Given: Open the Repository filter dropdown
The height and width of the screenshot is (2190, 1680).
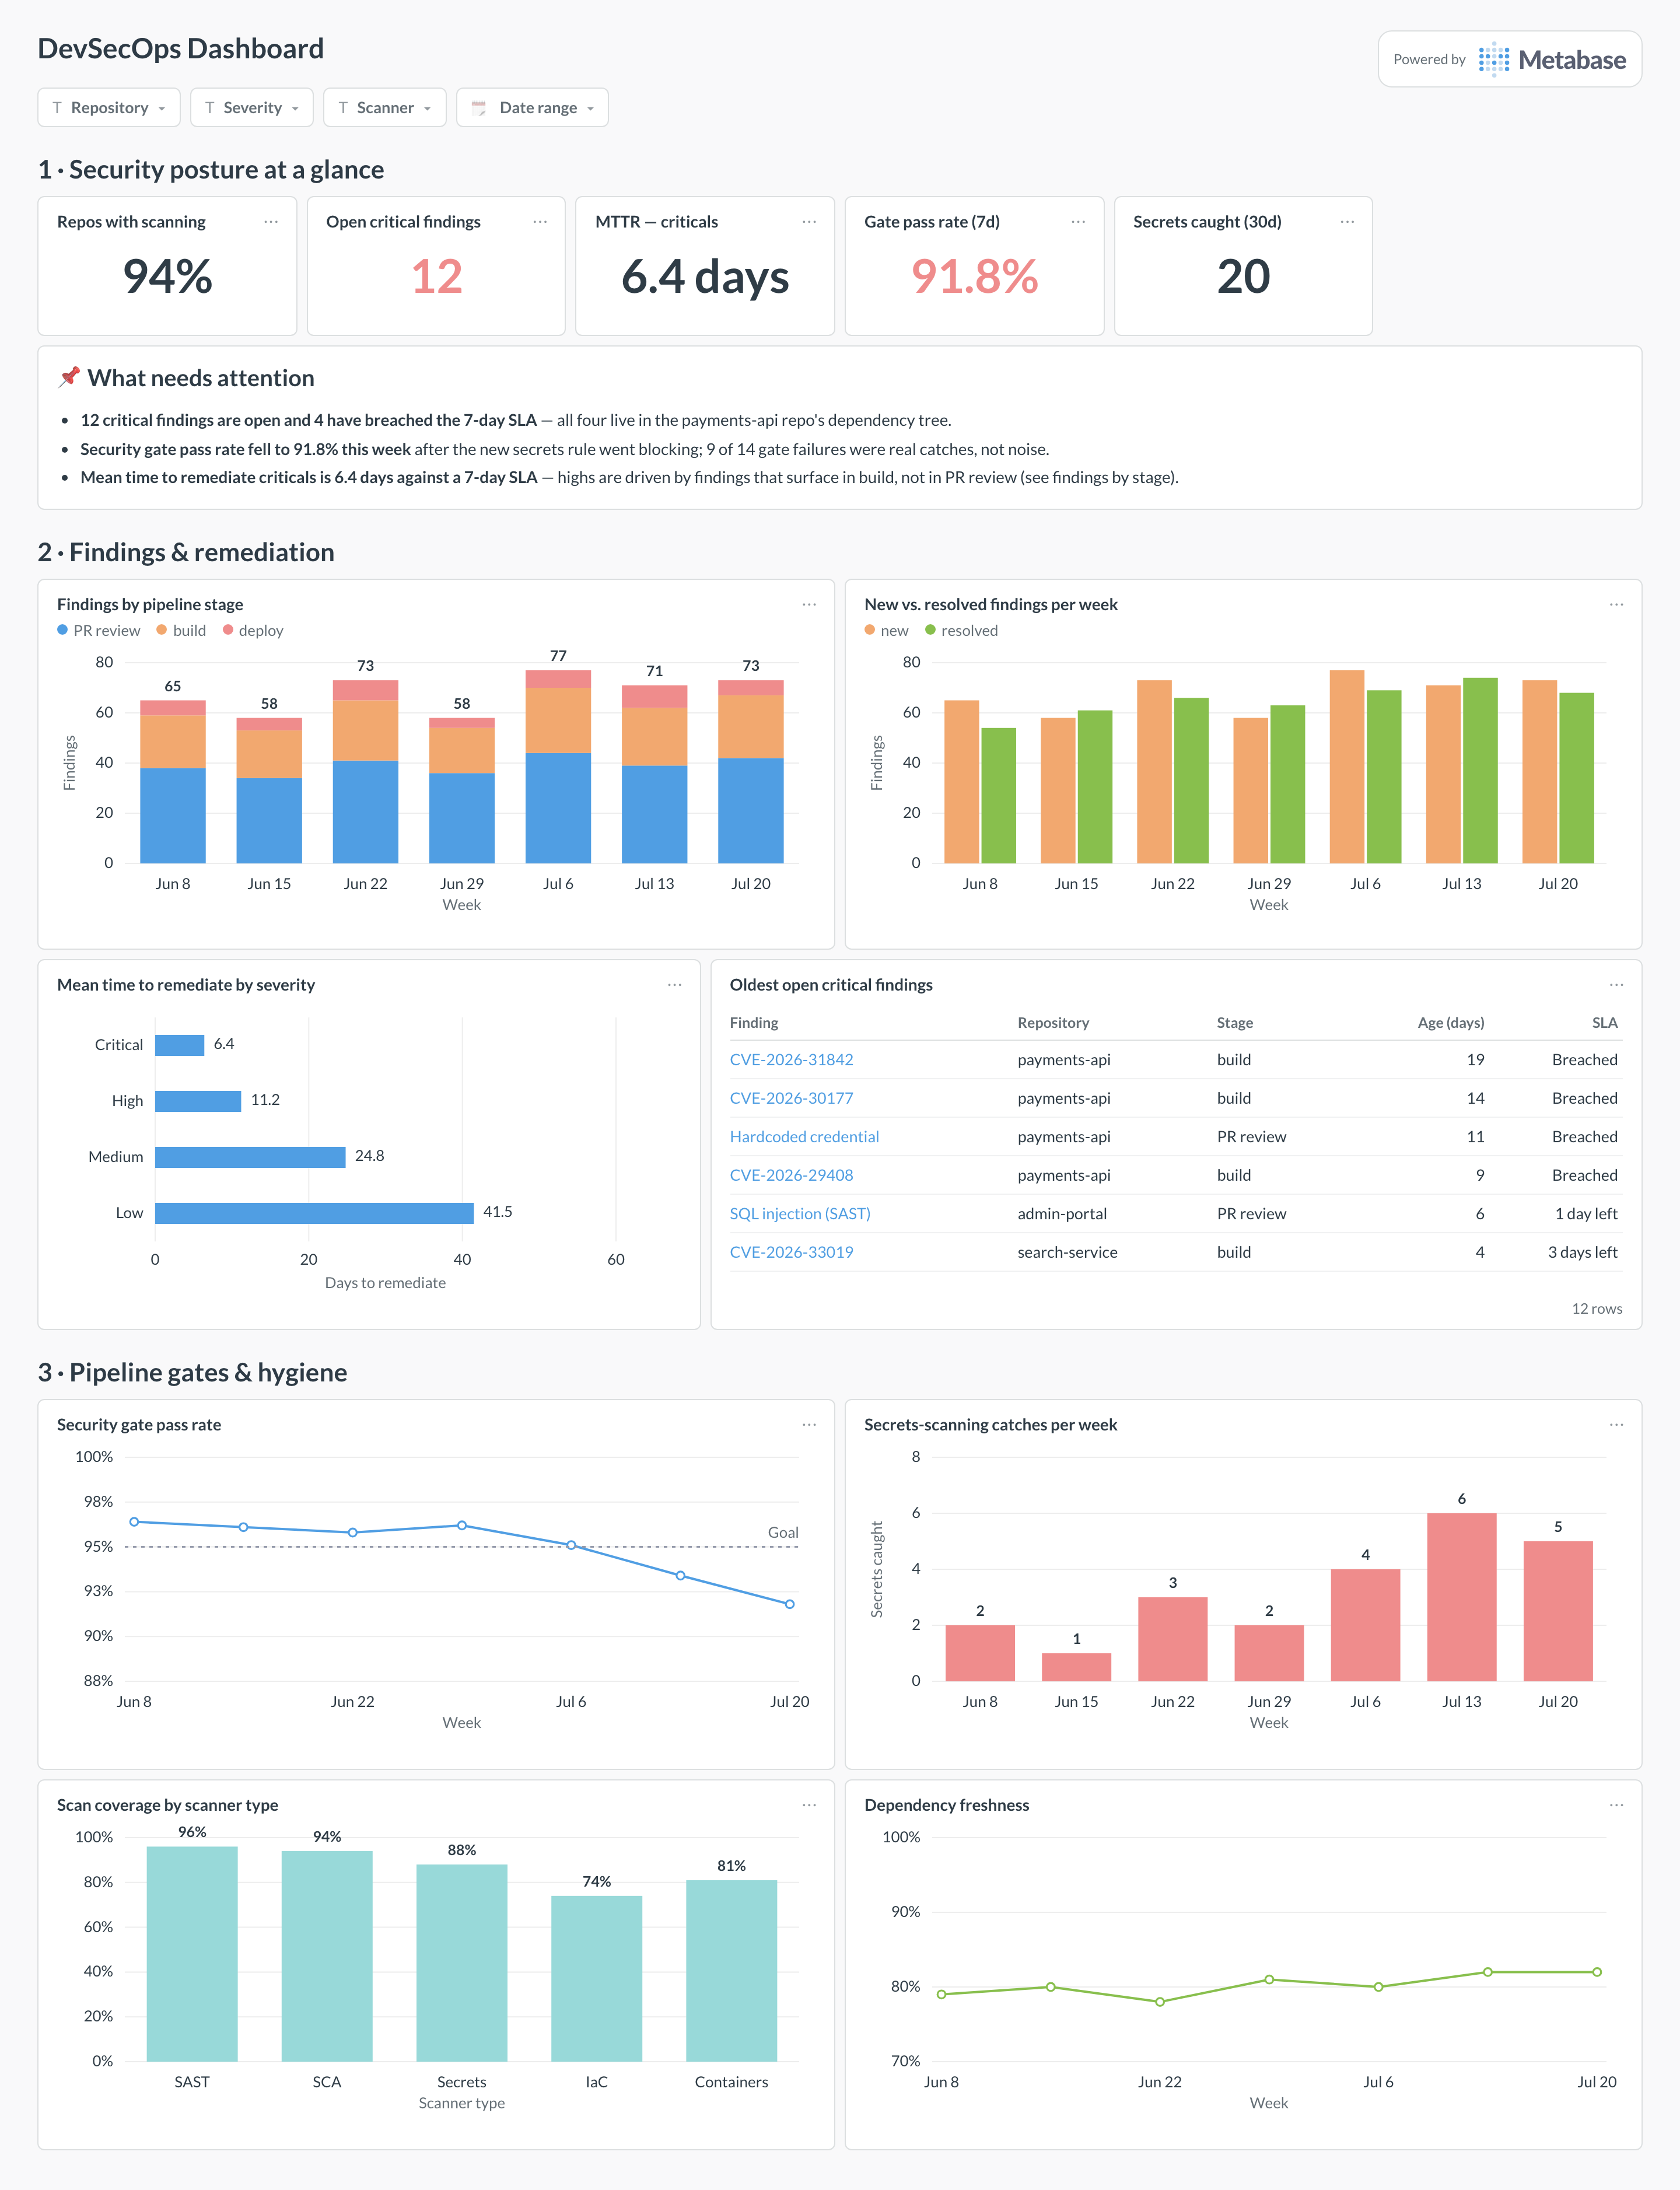Looking at the screenshot, I should [x=109, y=108].
